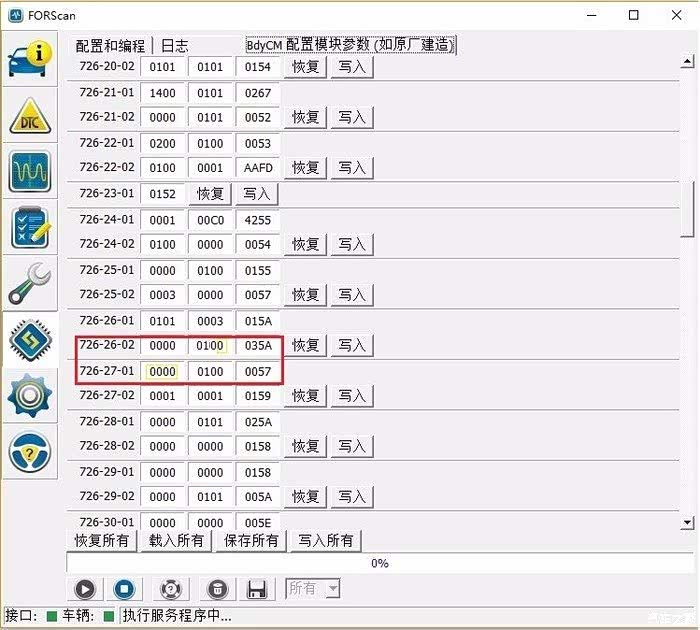Click field 0152 in row 726-23-01

(162, 194)
